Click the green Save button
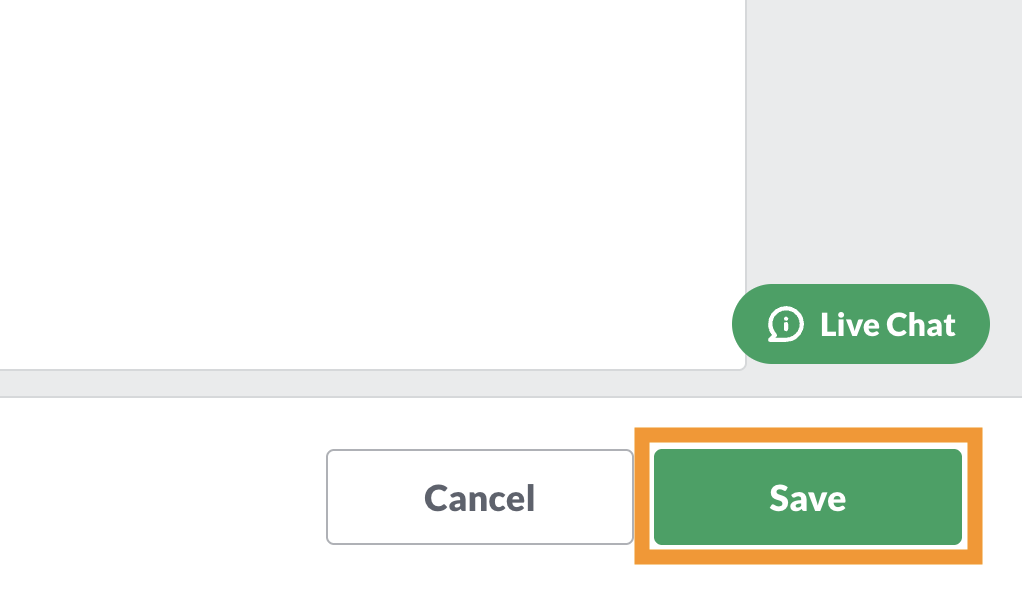Screen dimensions: 1022x590 pyautogui.click(x=807, y=497)
